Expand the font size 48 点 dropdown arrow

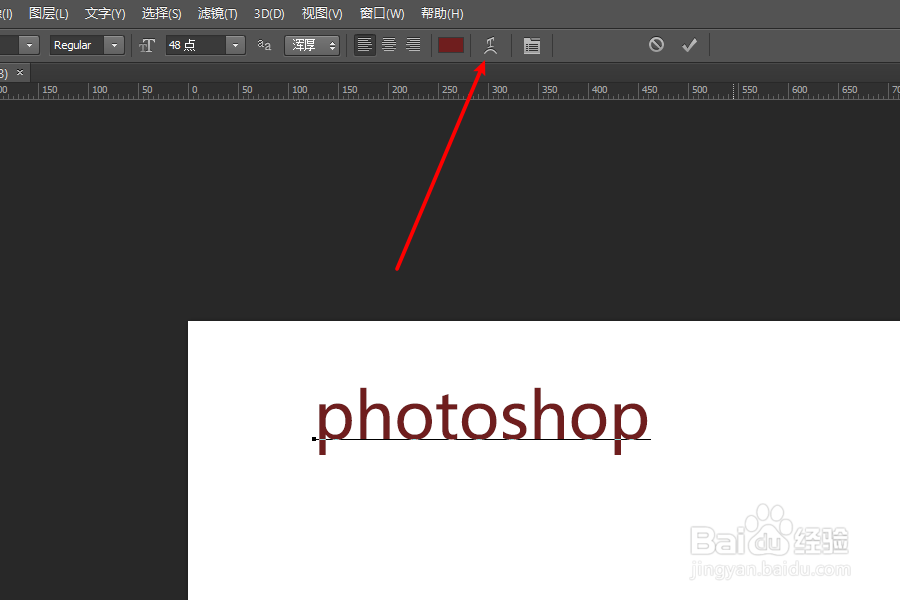(x=235, y=45)
